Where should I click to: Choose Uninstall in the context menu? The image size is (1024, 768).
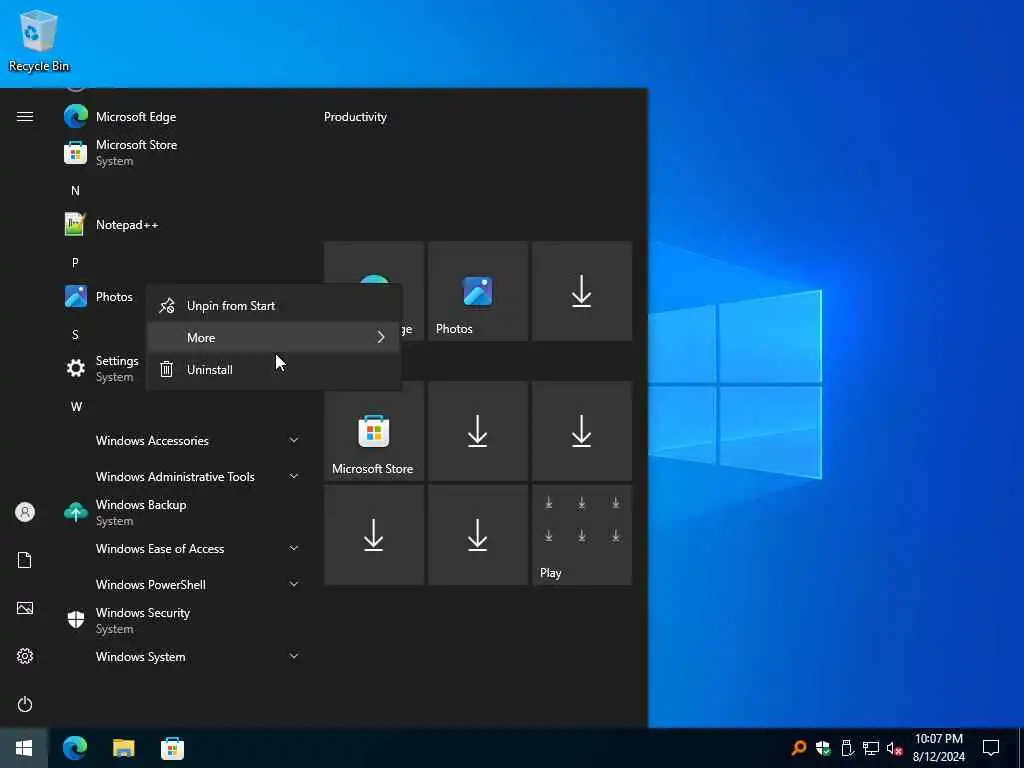[x=274, y=370]
